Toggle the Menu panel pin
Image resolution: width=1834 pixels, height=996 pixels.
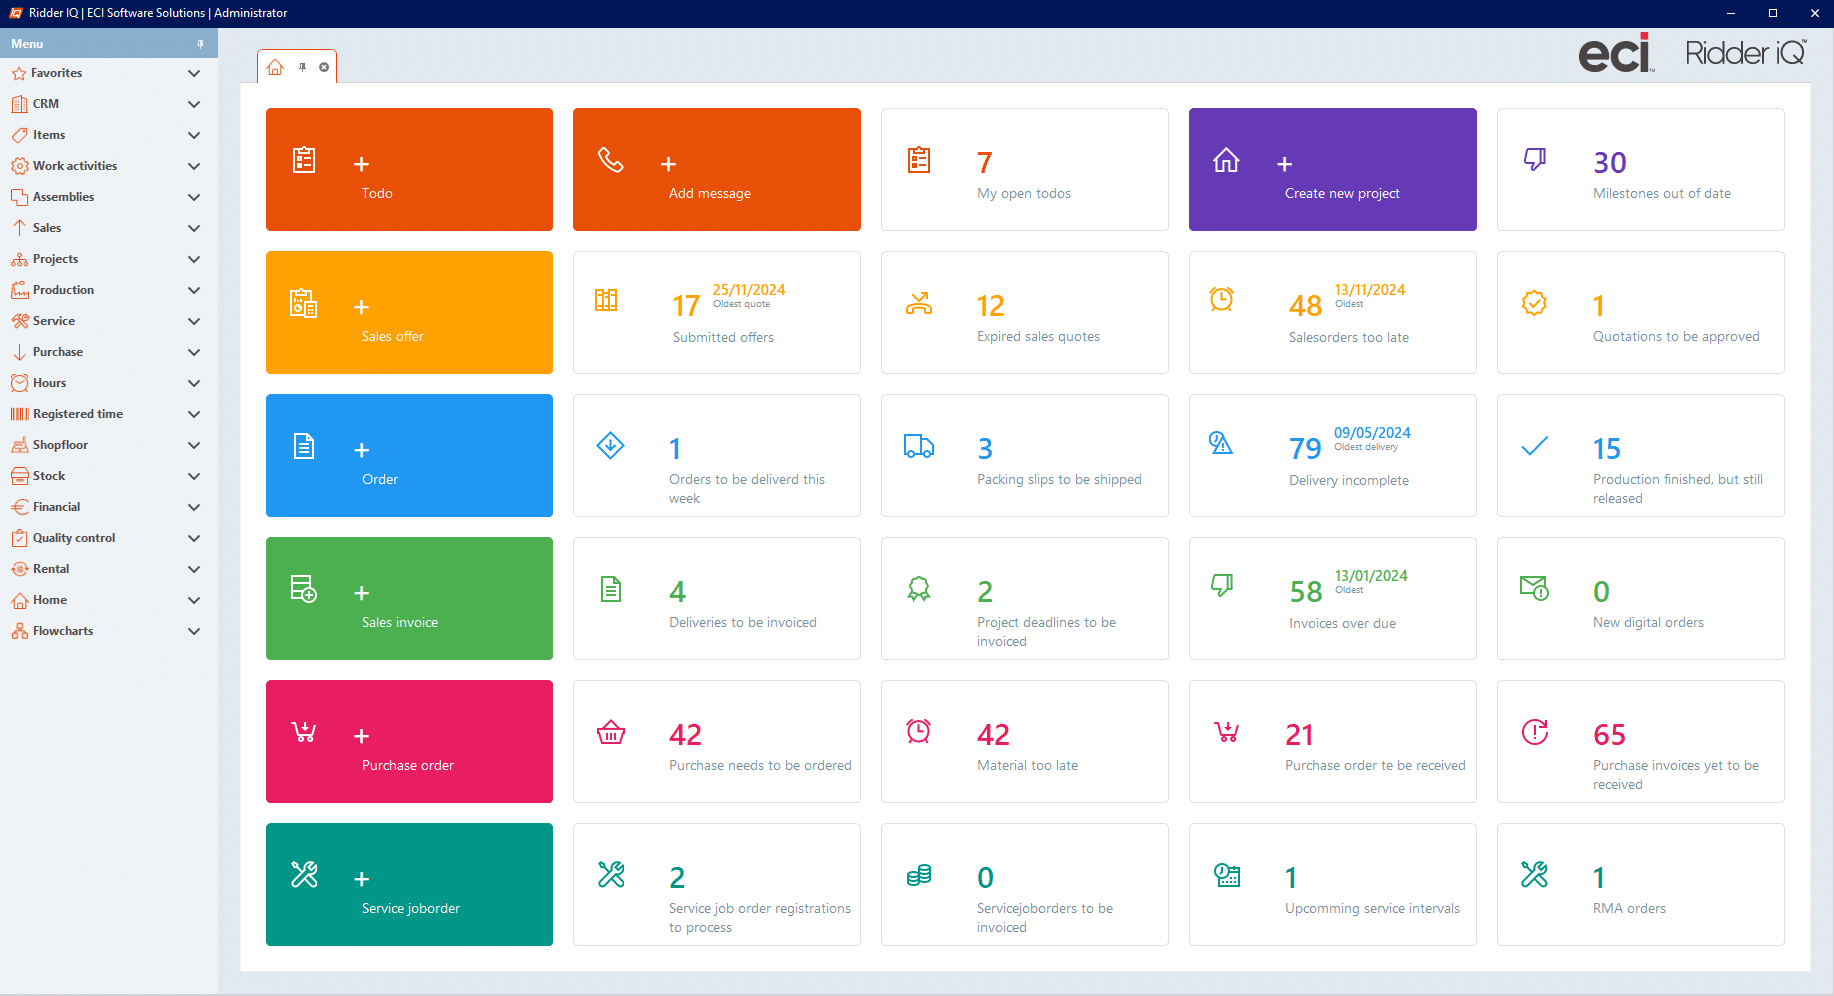click(200, 44)
